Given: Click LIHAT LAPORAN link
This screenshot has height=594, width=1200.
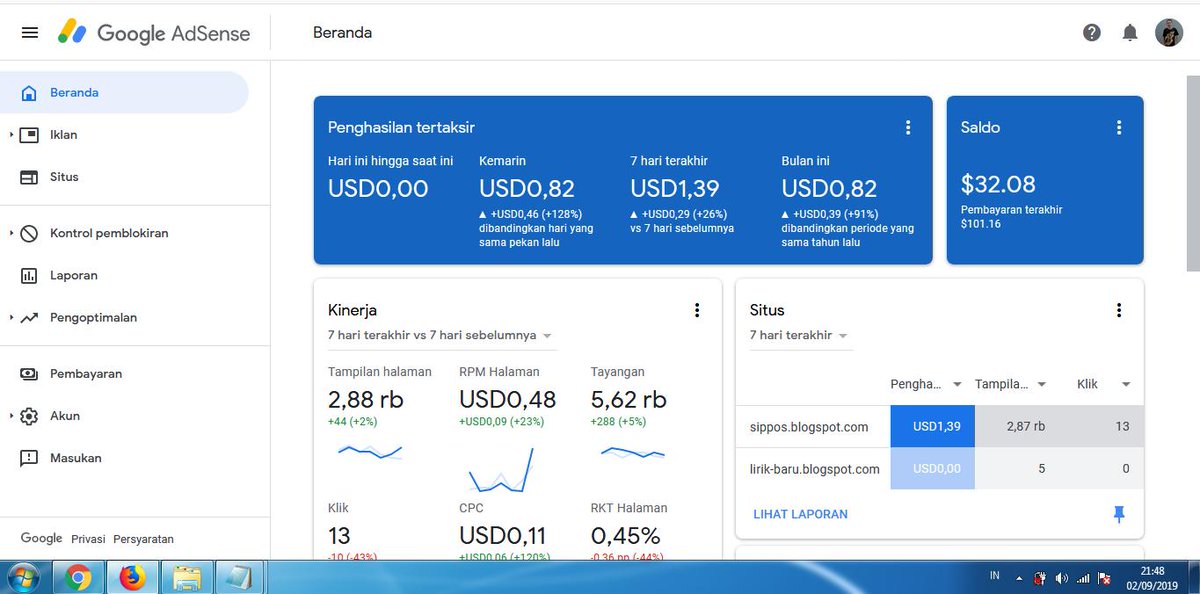Looking at the screenshot, I should [x=800, y=514].
